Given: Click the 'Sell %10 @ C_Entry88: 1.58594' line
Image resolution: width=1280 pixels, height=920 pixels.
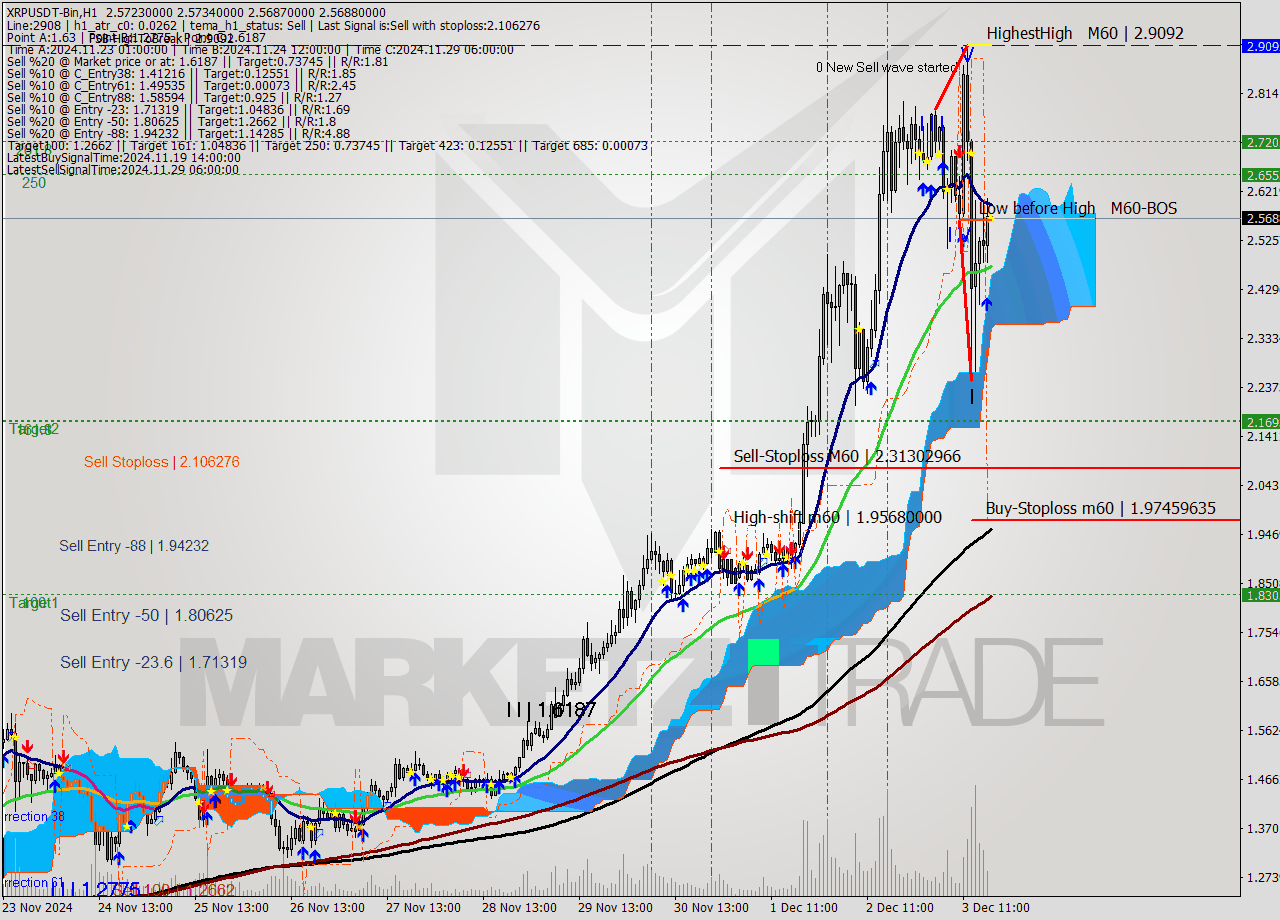Looking at the screenshot, I should pyautogui.click(x=172, y=97).
